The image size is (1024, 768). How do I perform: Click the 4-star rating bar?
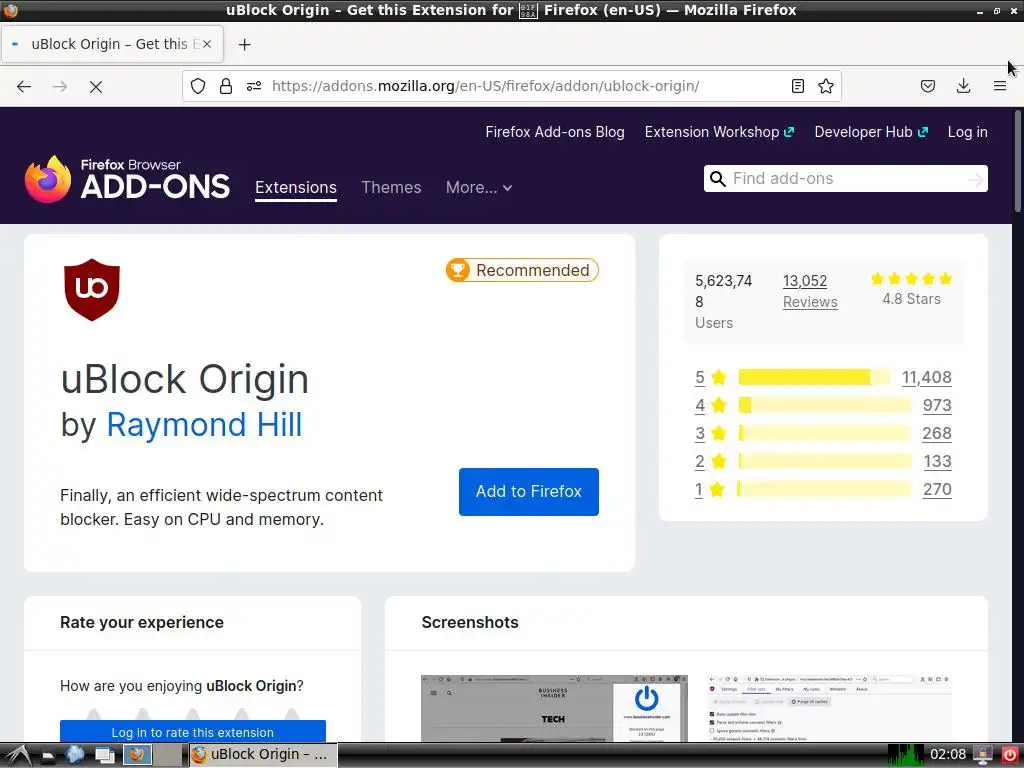click(825, 406)
